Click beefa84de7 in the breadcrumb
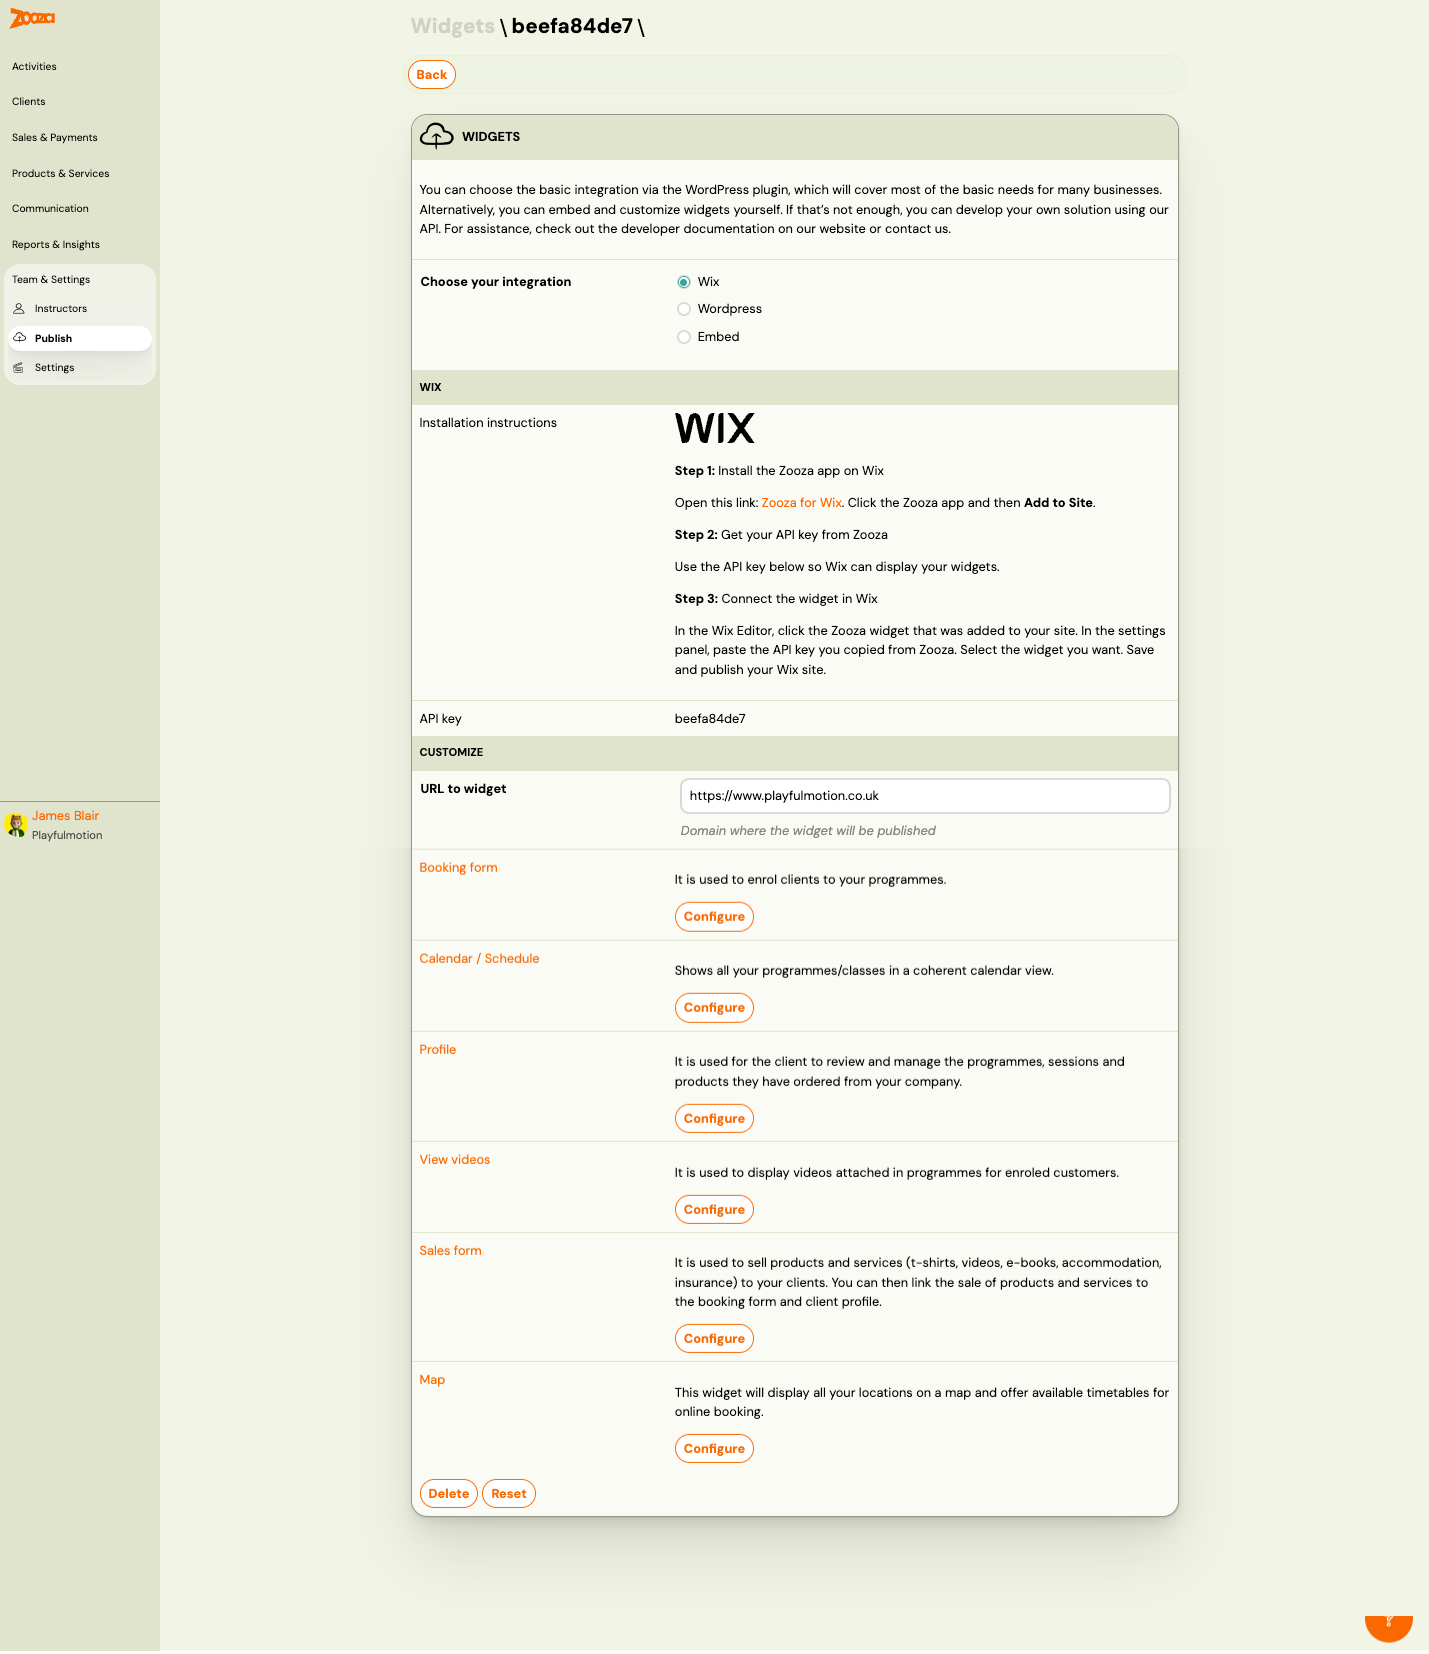 pos(572,26)
